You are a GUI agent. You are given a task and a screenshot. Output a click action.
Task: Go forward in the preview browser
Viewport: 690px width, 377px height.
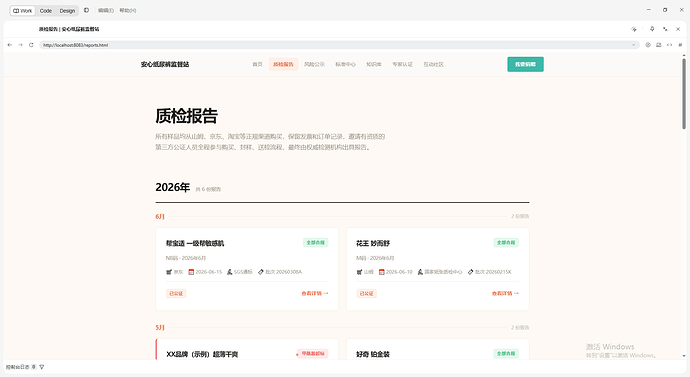pyautogui.click(x=20, y=45)
